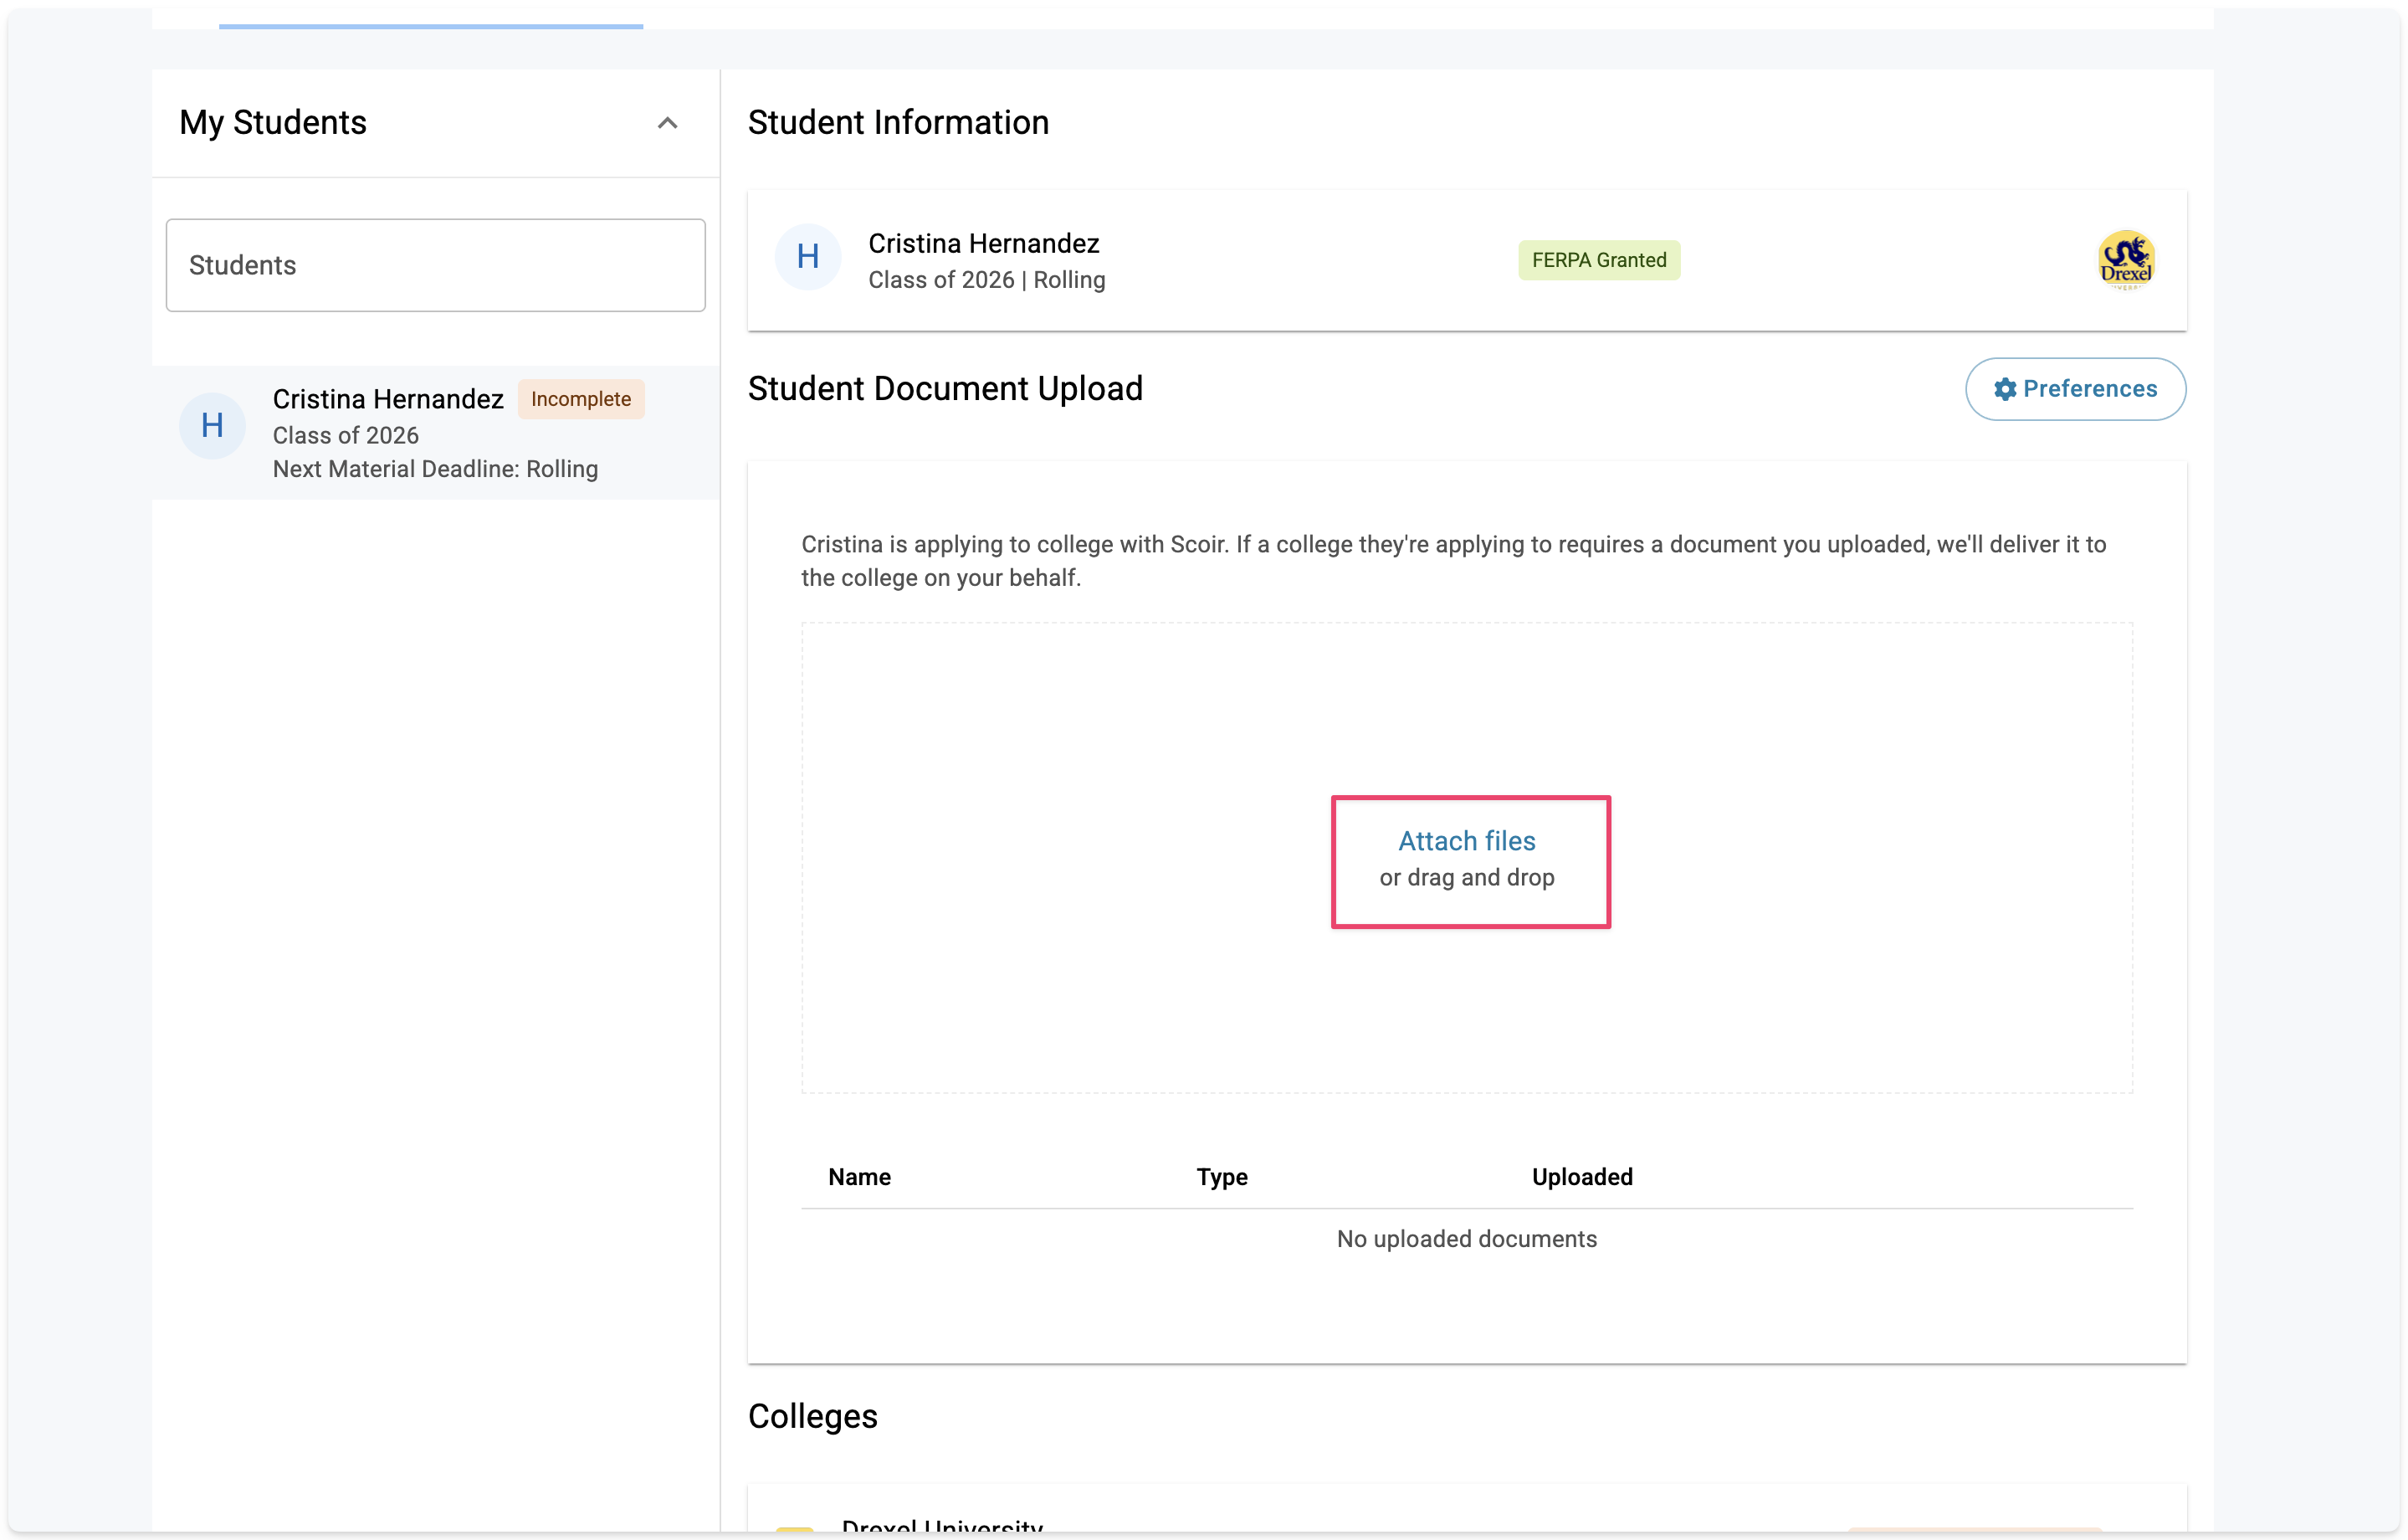
Task: Click the Drexel University logo icon
Action: [2125, 260]
